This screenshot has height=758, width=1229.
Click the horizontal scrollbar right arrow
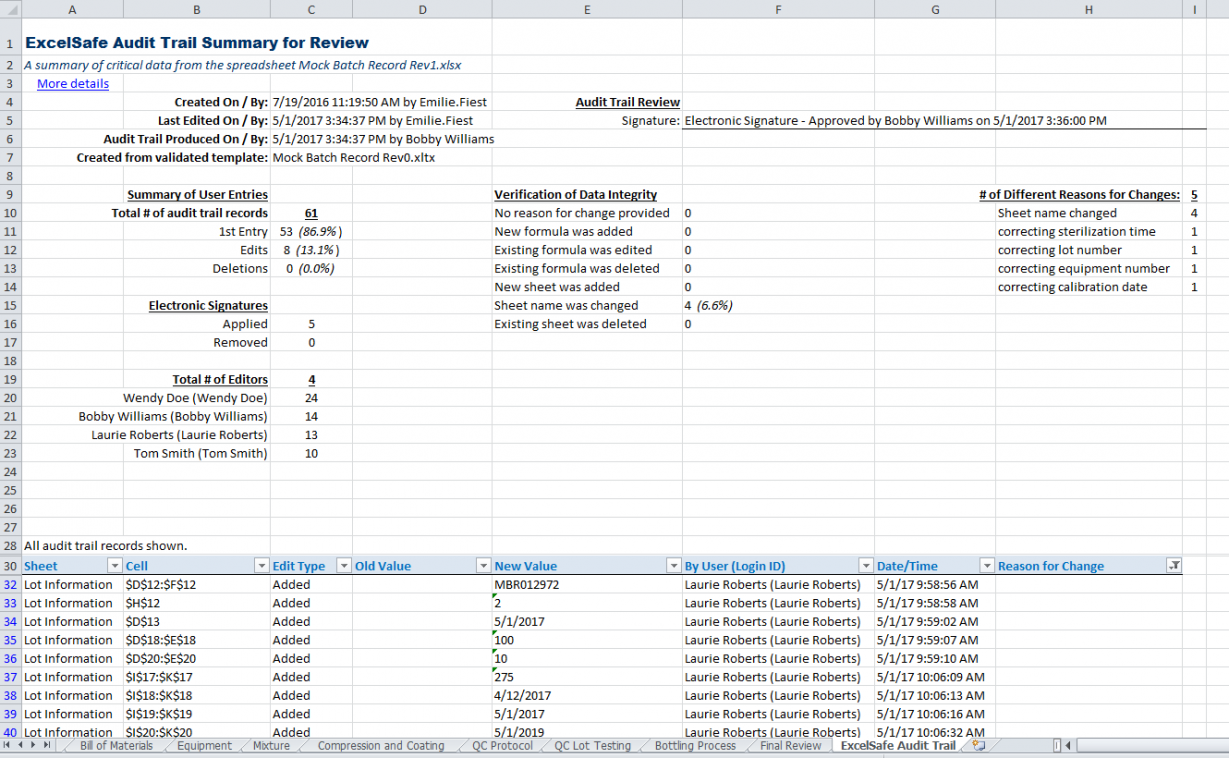1222,745
